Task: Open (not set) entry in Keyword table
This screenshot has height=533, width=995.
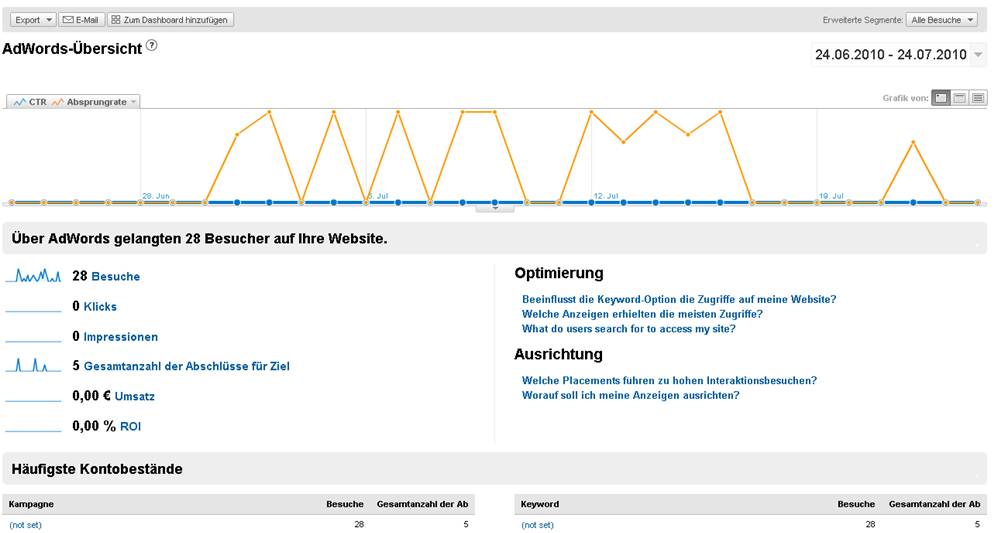Action: pos(537,525)
